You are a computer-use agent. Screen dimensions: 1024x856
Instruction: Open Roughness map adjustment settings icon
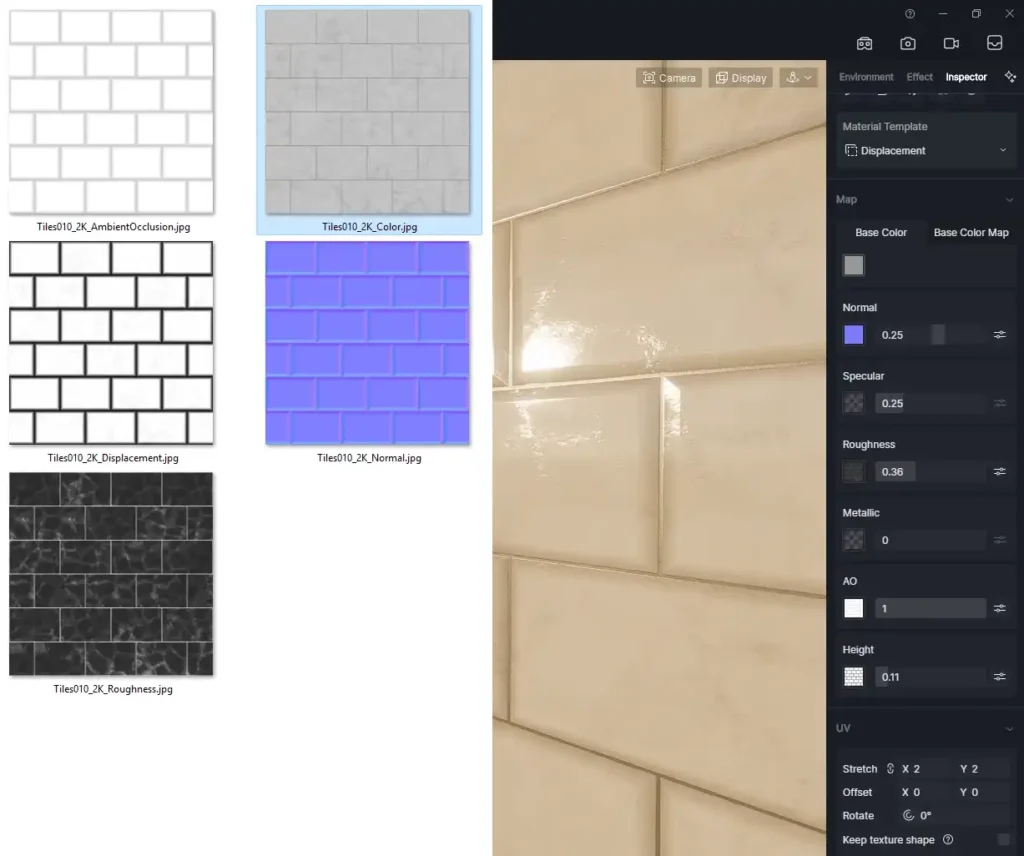coord(999,472)
